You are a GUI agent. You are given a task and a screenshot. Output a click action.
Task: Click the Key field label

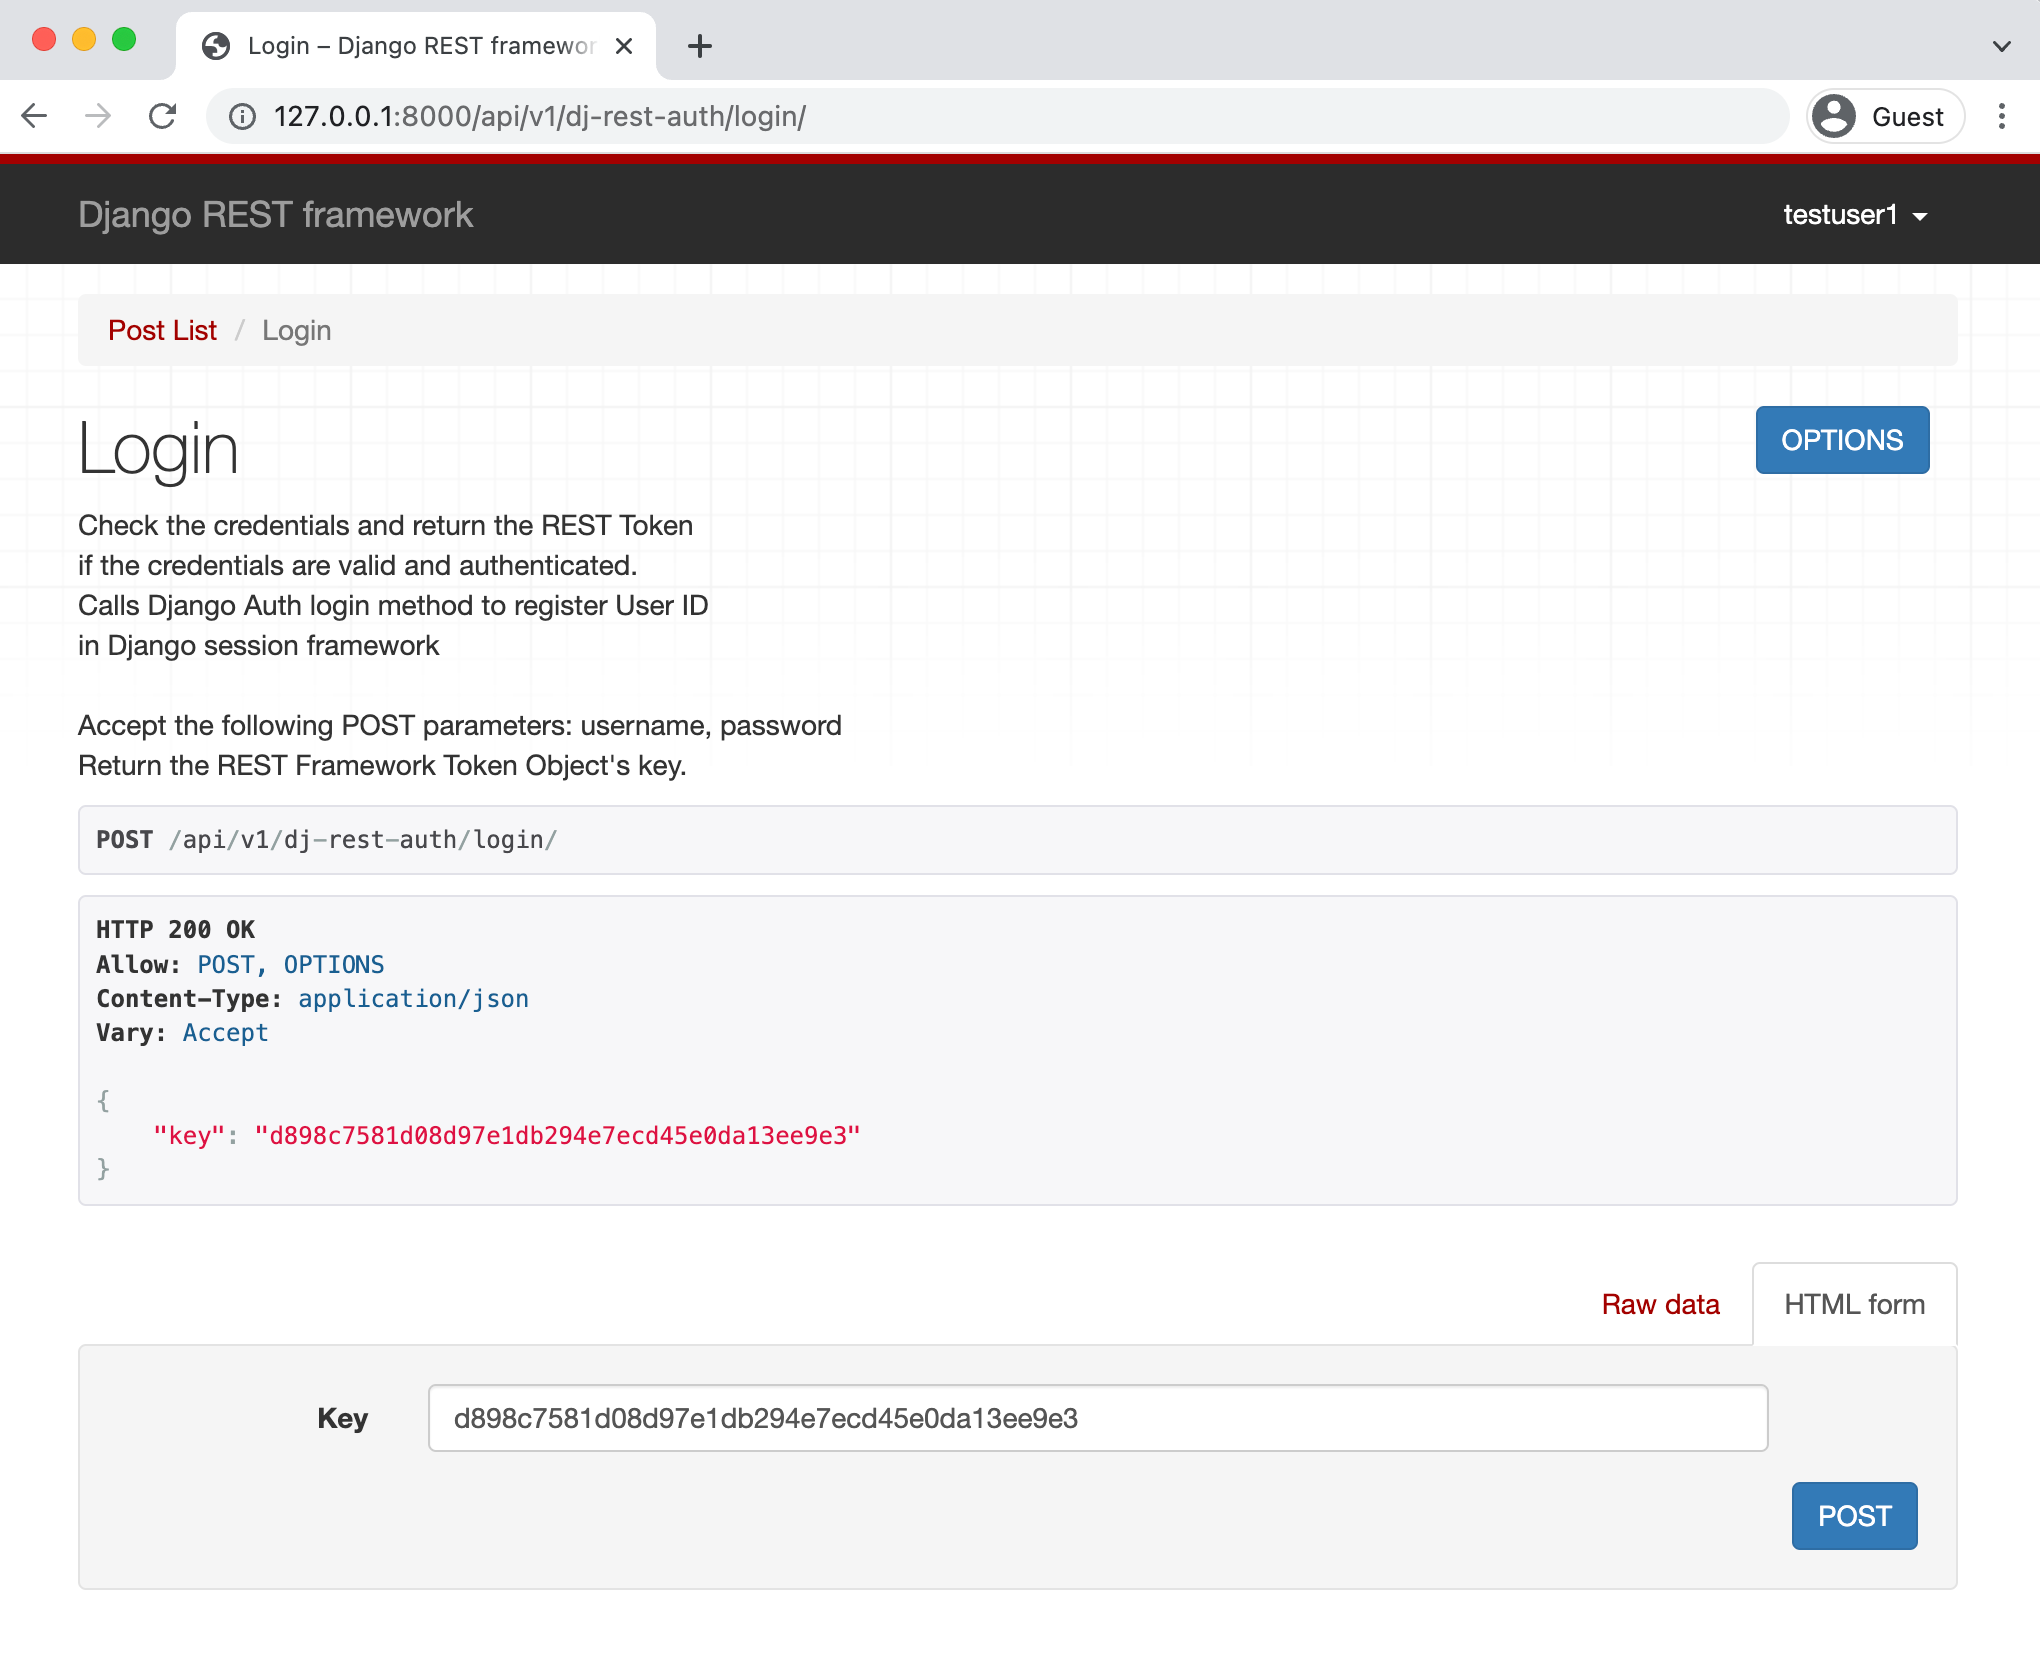(x=342, y=1418)
